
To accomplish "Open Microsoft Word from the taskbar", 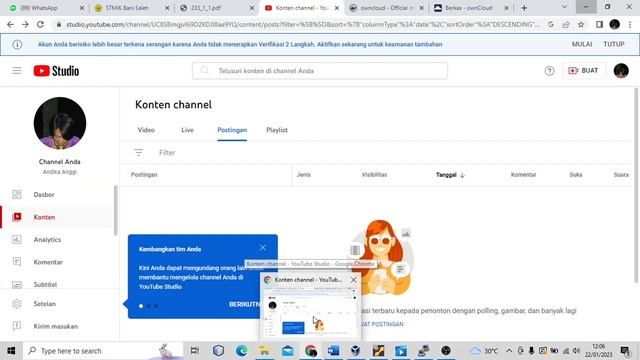I will click(x=333, y=351).
